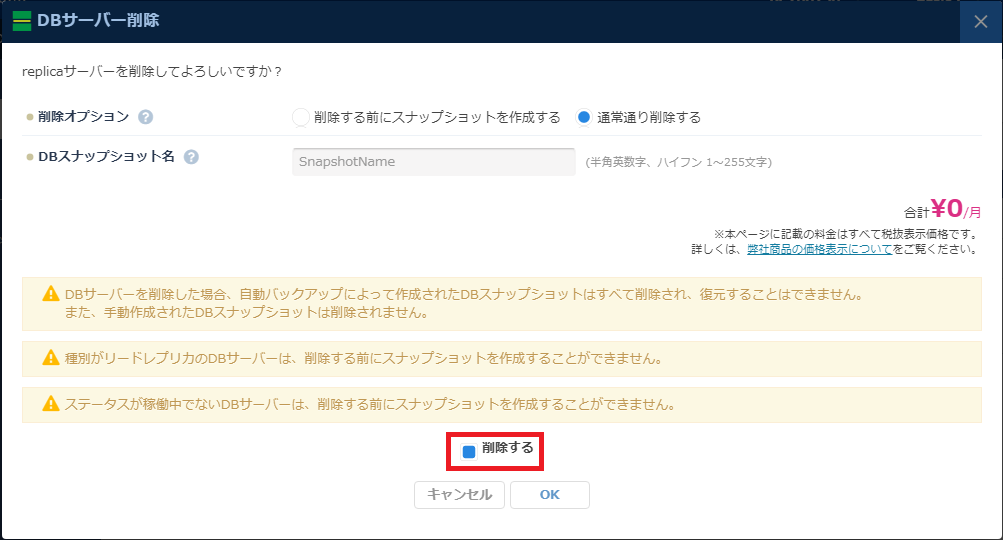The height and width of the screenshot is (540, 1003).
Task: Open 弊社商品の価格表示について link
Action: (x=819, y=249)
